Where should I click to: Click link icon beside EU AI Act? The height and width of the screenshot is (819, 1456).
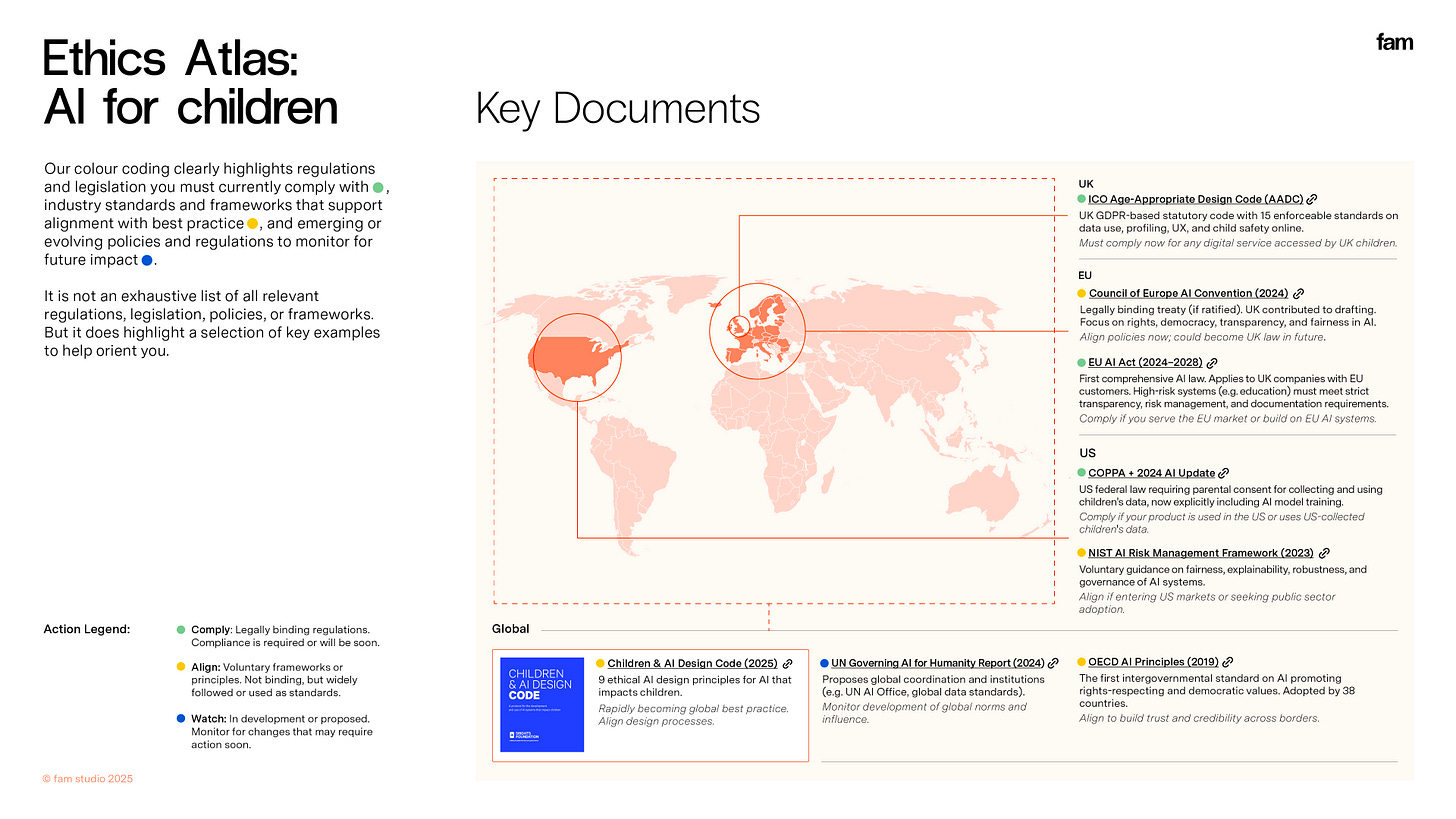tap(1212, 362)
